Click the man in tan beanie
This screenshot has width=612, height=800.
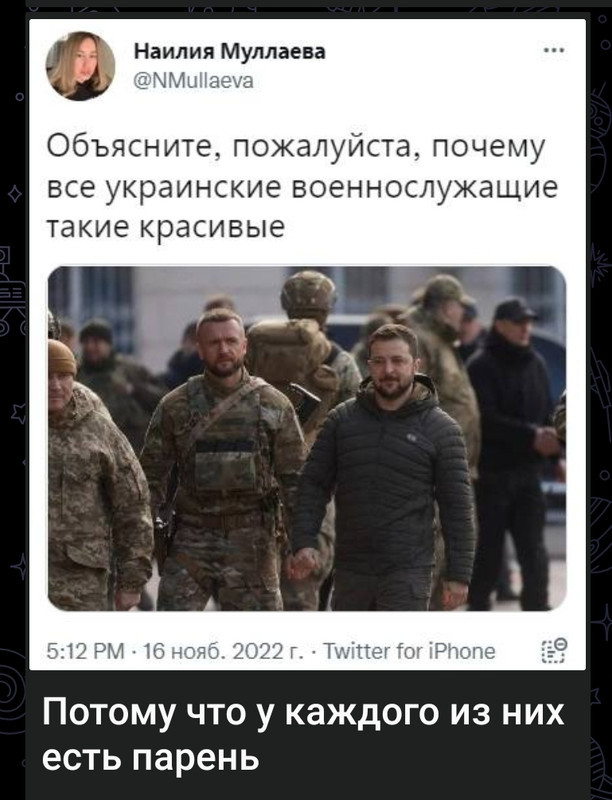(94, 474)
